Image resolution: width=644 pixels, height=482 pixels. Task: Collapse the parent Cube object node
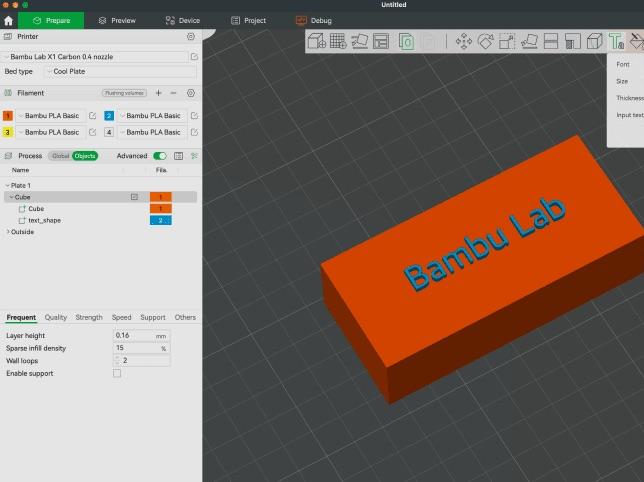(11, 197)
